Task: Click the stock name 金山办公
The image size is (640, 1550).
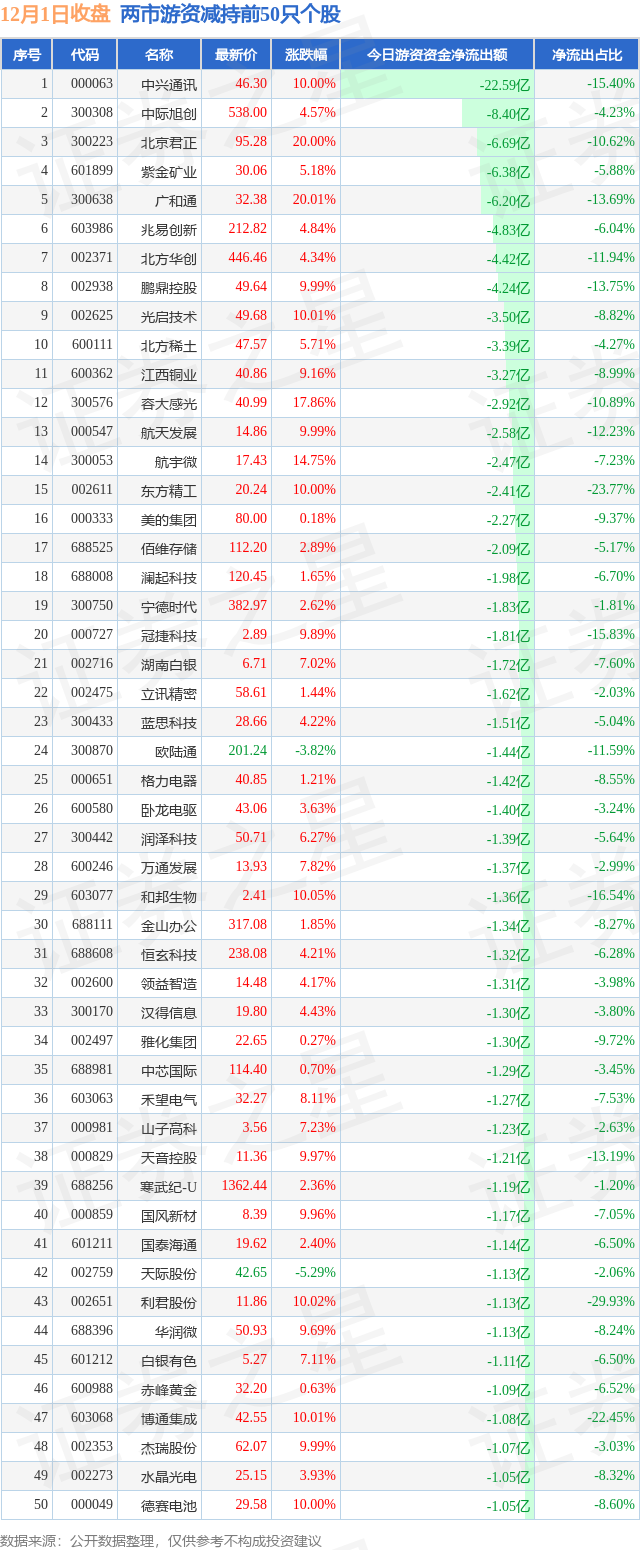Action: [169, 925]
